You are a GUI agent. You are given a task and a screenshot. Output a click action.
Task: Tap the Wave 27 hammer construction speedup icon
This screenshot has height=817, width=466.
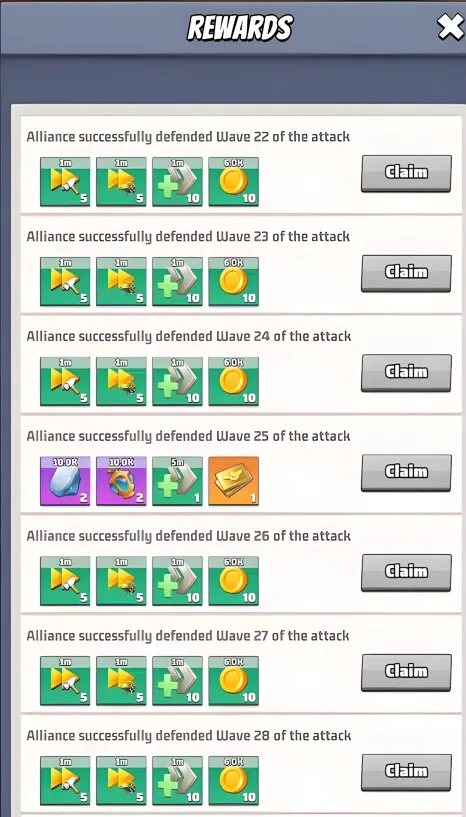click(65, 680)
